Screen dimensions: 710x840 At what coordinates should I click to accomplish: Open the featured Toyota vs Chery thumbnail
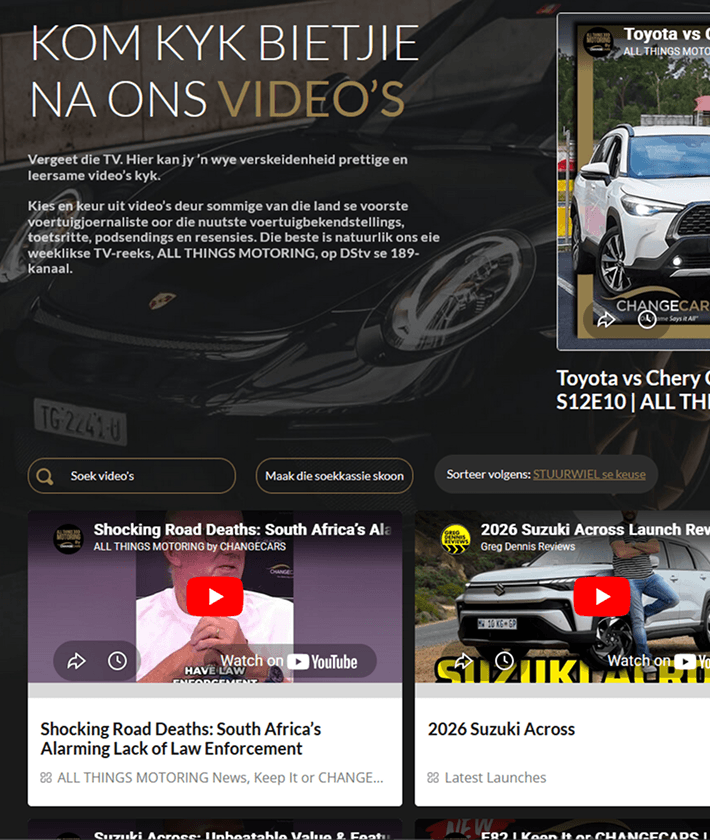[x=634, y=182]
